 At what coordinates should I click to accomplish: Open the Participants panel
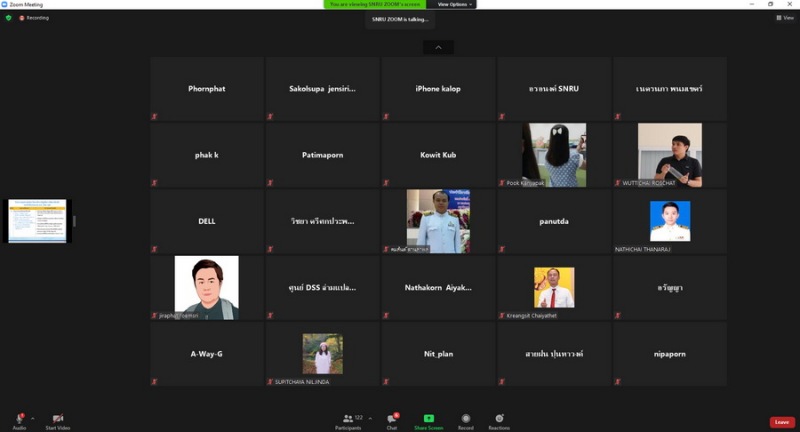tap(348, 418)
